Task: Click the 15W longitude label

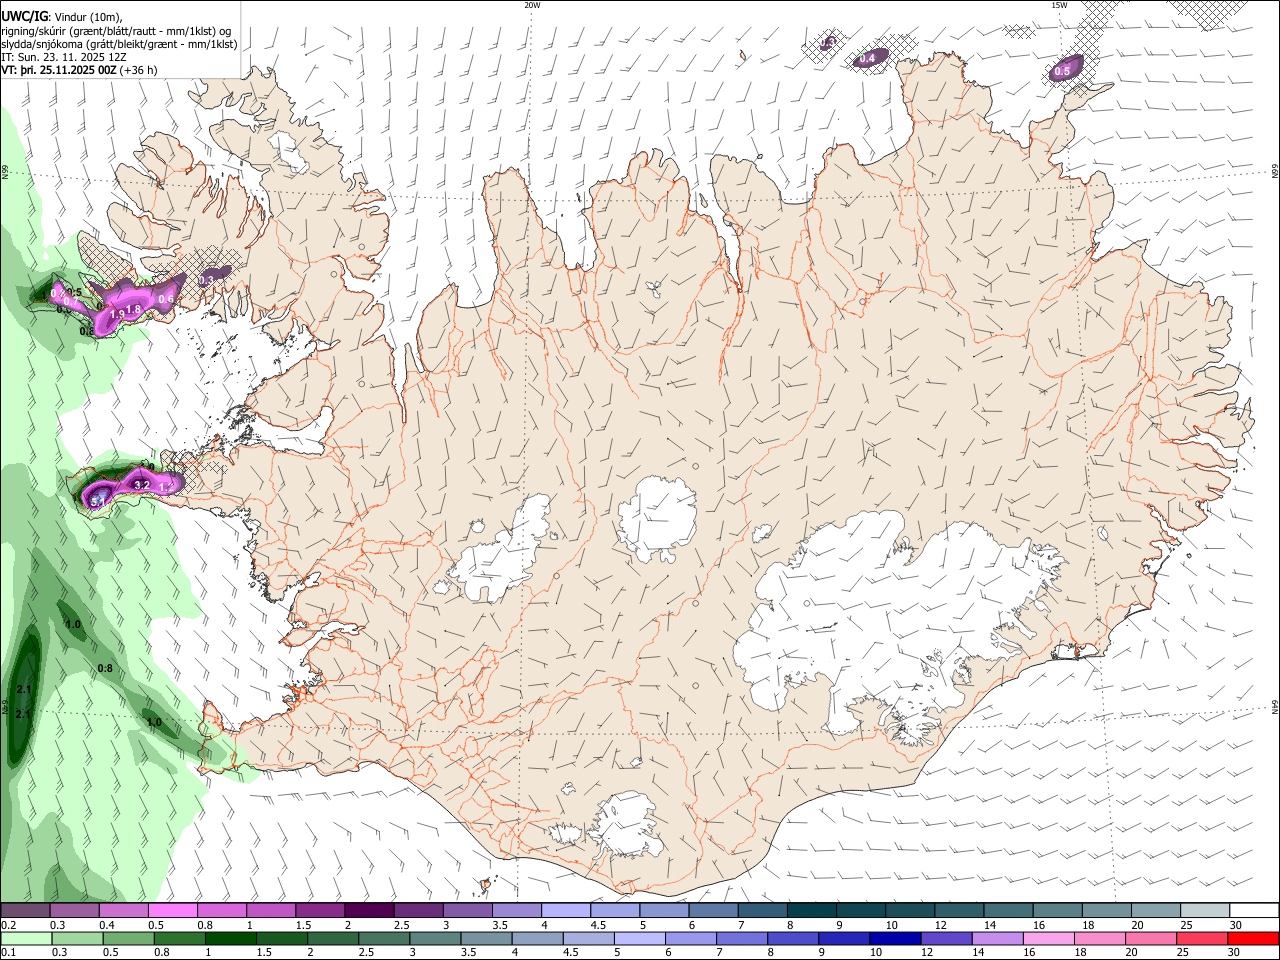Action: pos(1059,5)
